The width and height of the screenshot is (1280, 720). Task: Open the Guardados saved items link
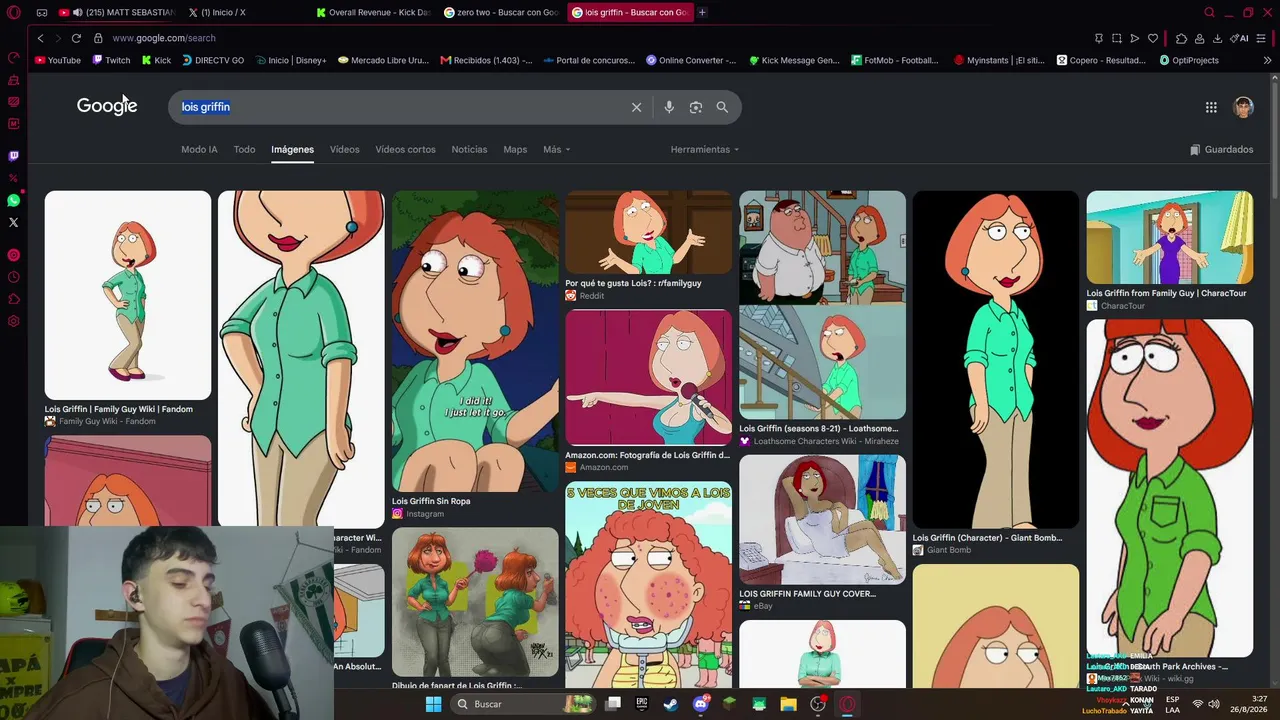click(x=1221, y=150)
